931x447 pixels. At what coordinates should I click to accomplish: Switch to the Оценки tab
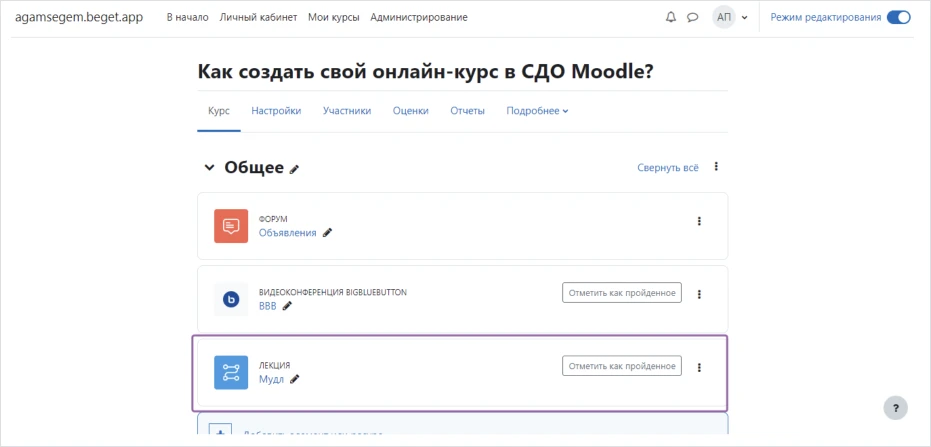coord(411,111)
